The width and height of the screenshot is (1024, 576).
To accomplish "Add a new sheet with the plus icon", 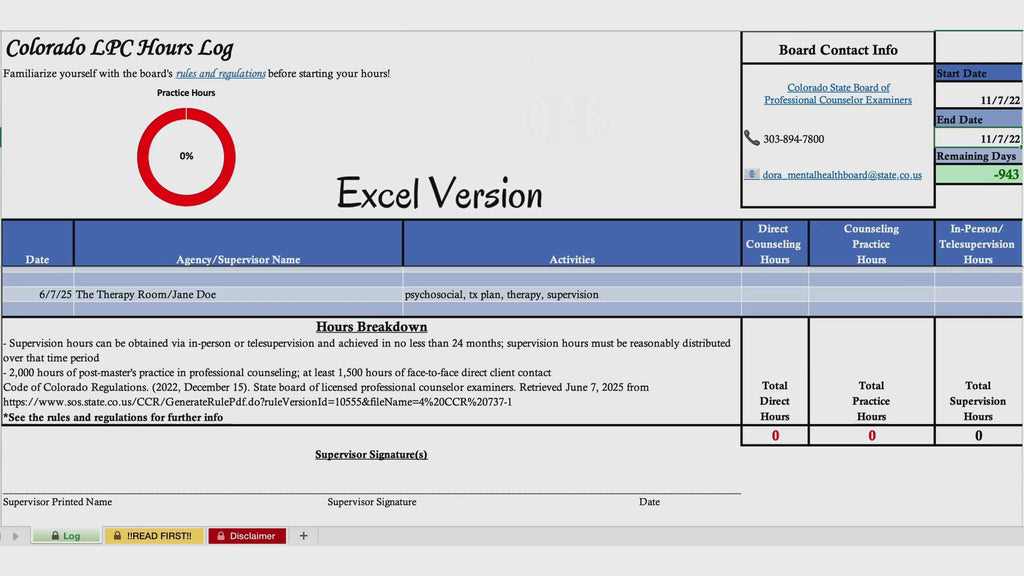I will tap(303, 536).
